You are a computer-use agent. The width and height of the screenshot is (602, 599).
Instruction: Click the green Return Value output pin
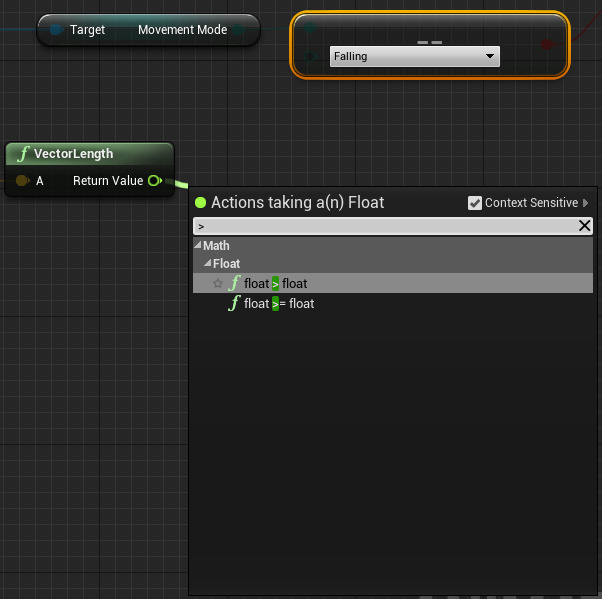tap(154, 181)
